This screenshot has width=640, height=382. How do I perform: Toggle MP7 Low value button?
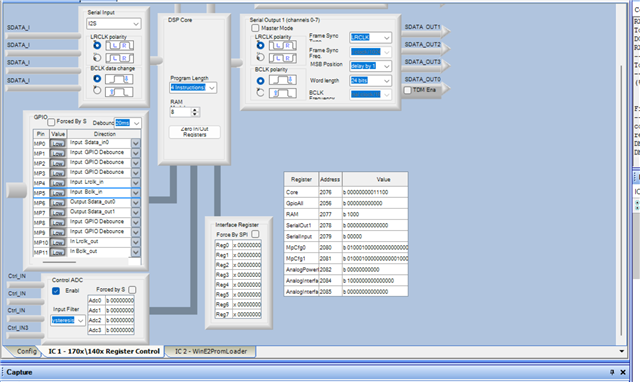[58, 213]
